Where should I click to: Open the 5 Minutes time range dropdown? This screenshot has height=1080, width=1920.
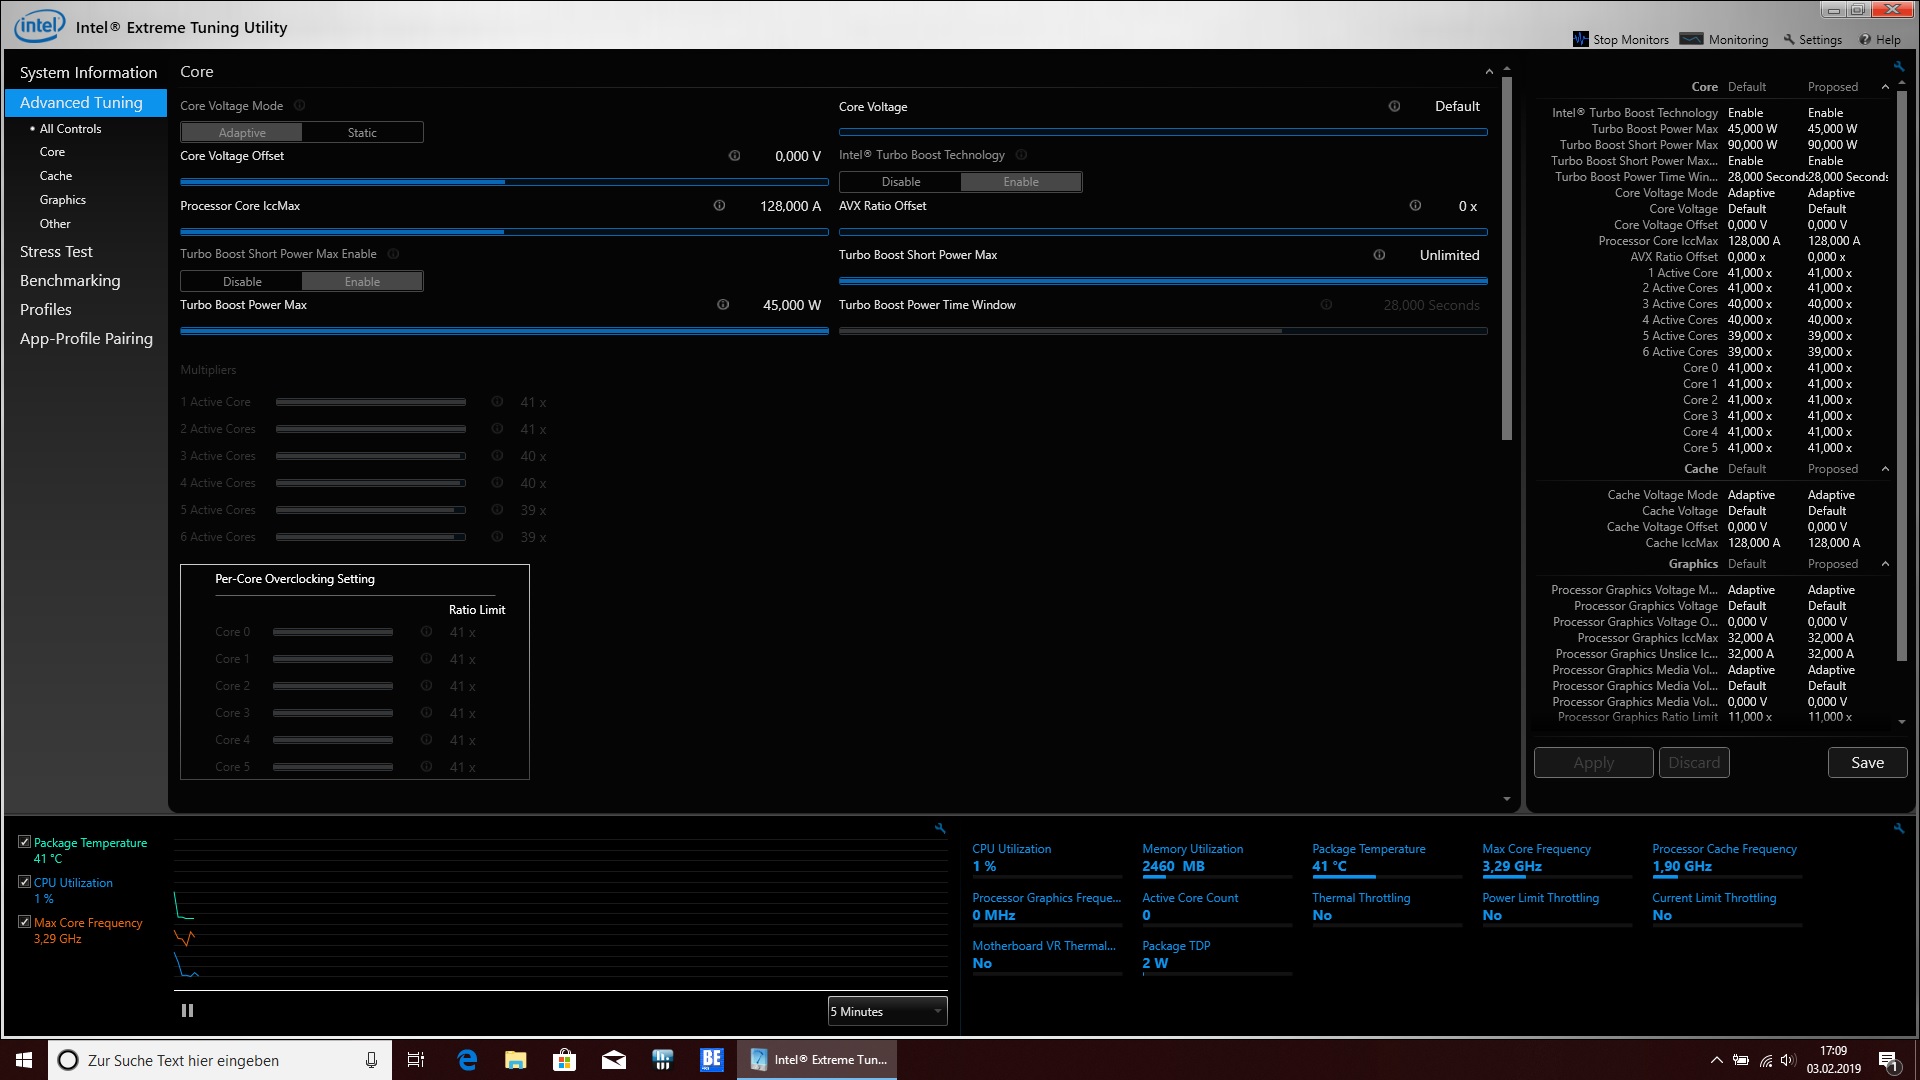(x=887, y=1011)
